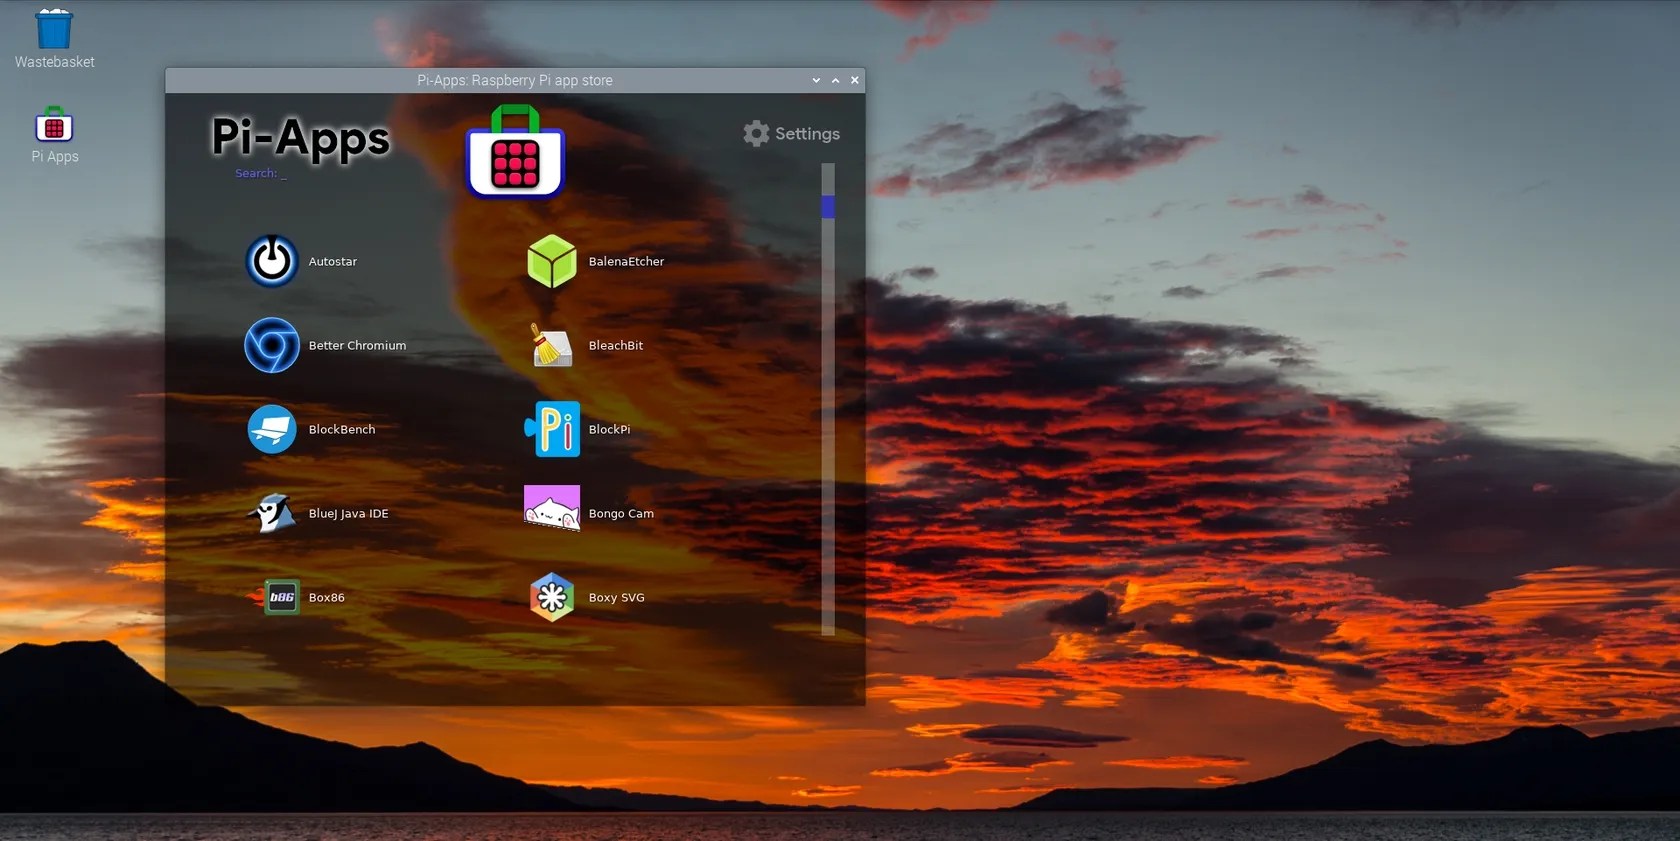This screenshot has height=841, width=1680.
Task: Click the BalenaEtcher text label
Action: 626,261
